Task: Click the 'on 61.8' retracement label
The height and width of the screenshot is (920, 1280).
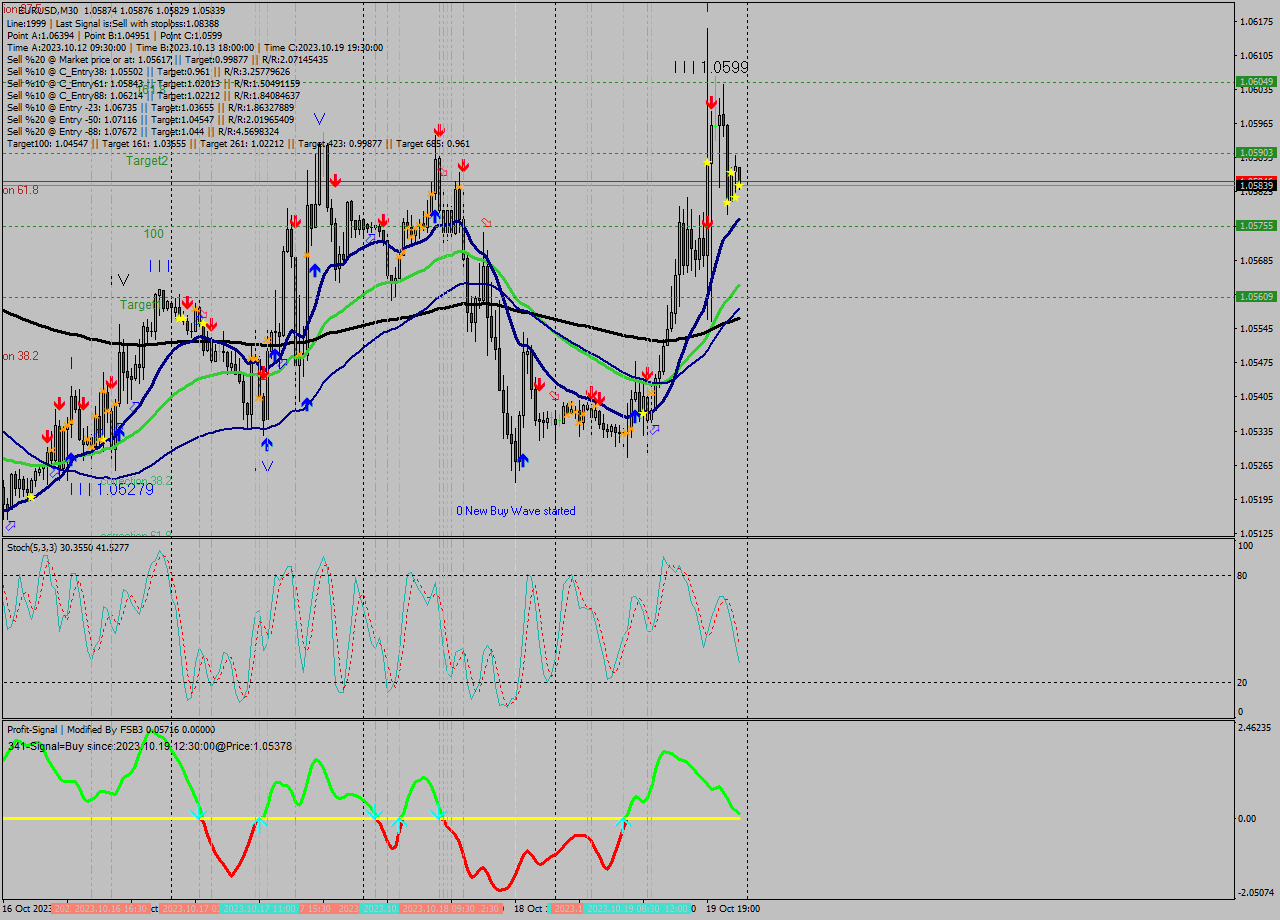Action: click(20, 190)
